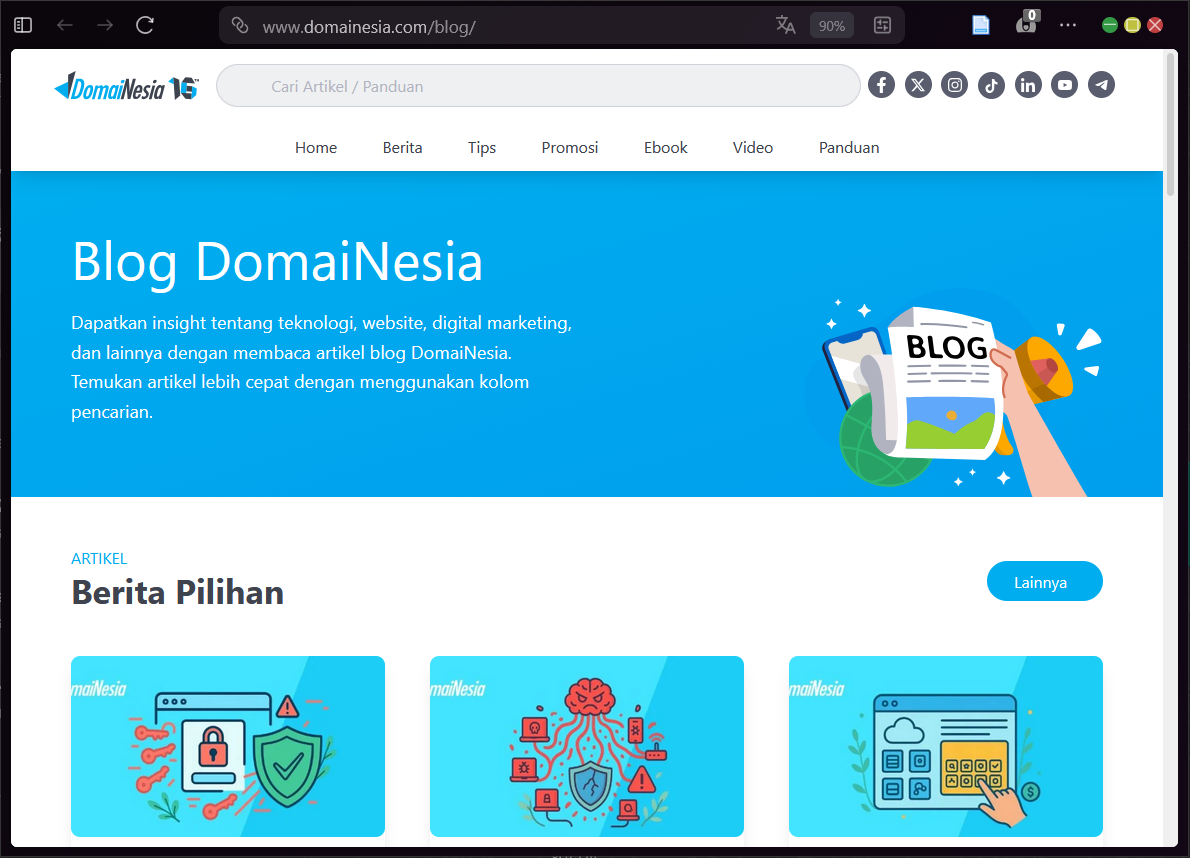Open the Tips menu item

tap(481, 147)
